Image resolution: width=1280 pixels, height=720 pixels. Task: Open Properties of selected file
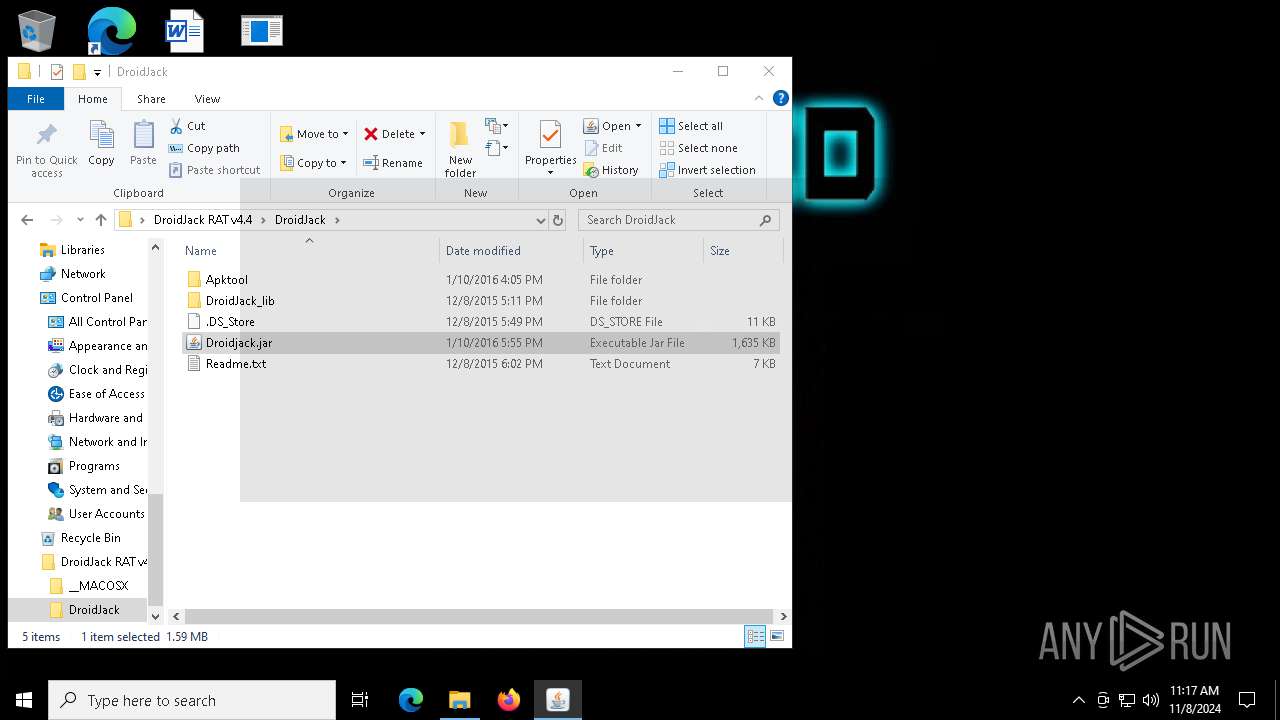point(550,148)
